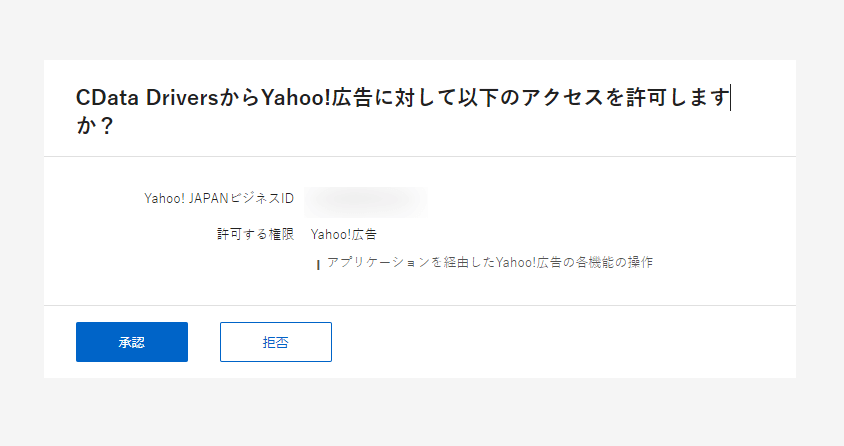Click the blue 承認 approve button
The image size is (844, 446).
point(132,342)
